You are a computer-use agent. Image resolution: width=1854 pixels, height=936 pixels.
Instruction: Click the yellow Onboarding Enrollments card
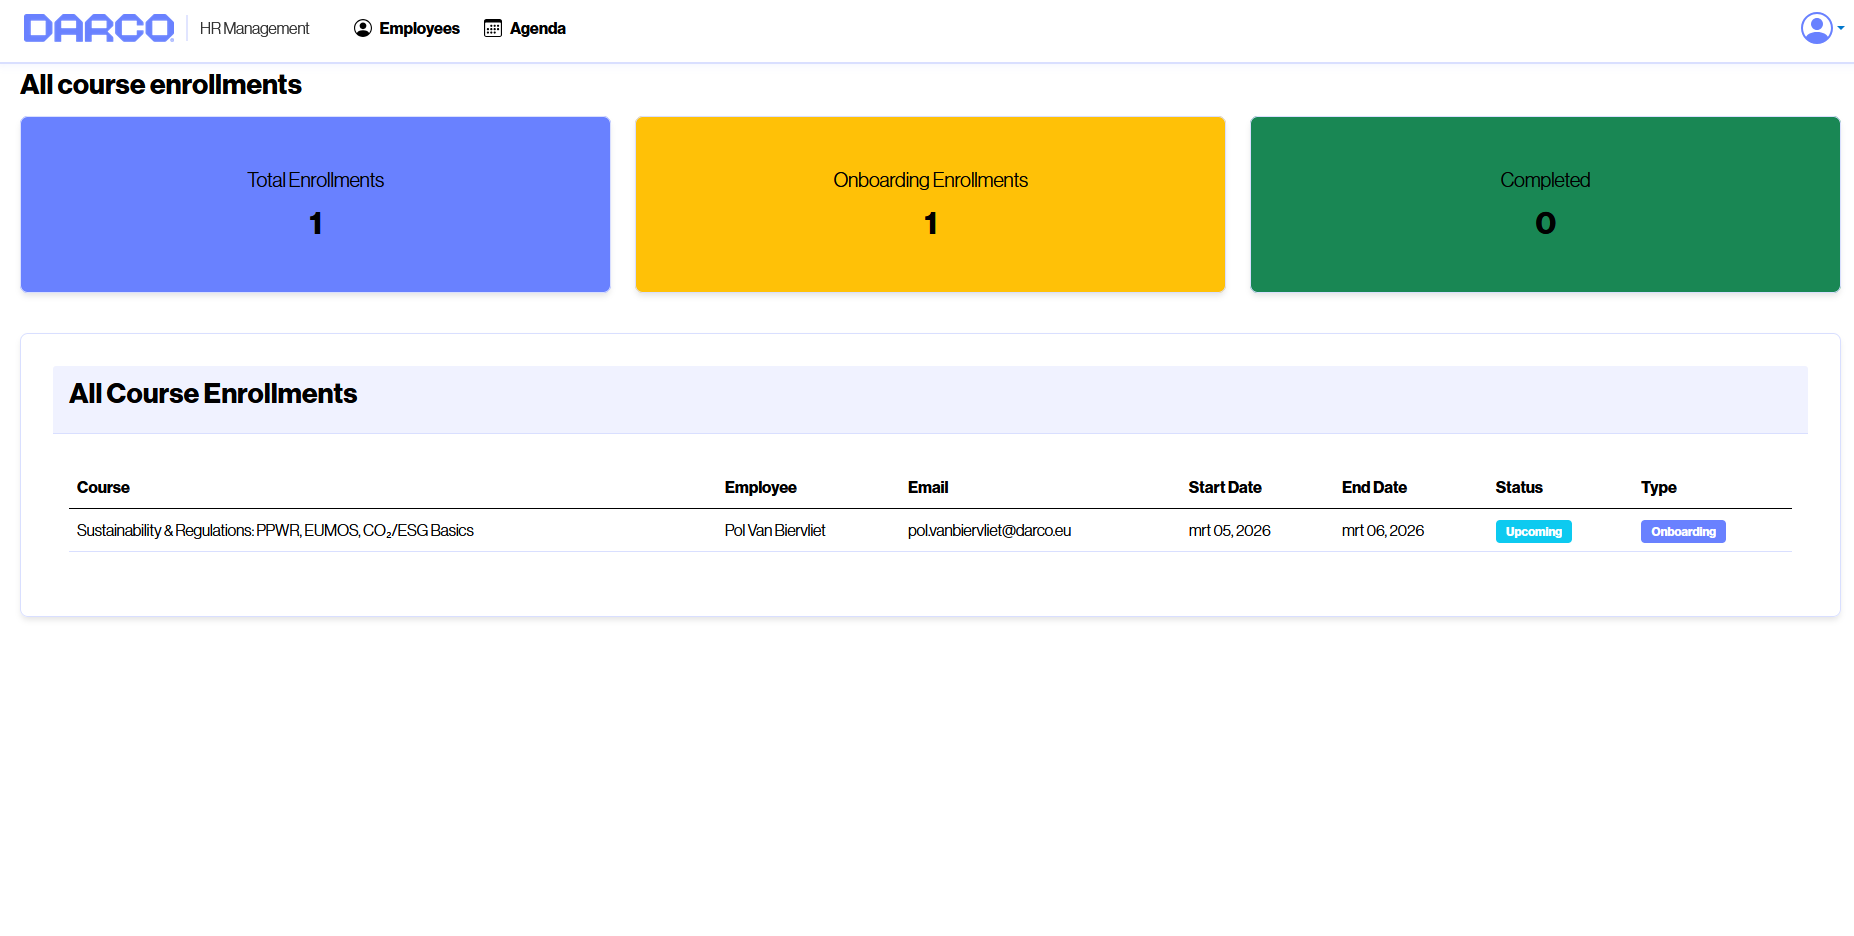click(930, 204)
